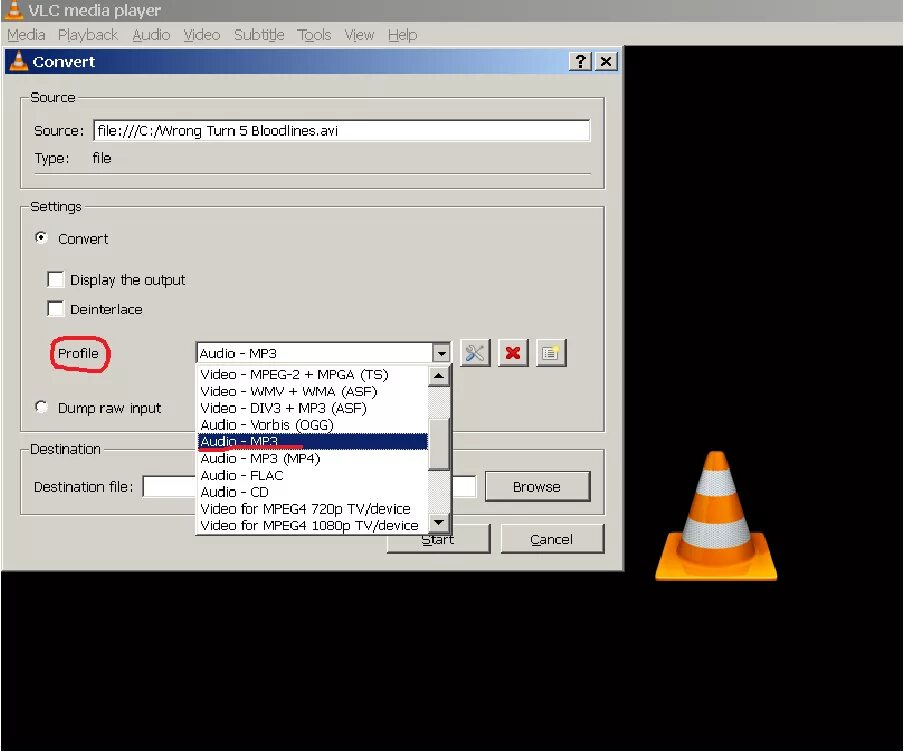Open the Media menu
904x752 pixels.
(x=26, y=35)
